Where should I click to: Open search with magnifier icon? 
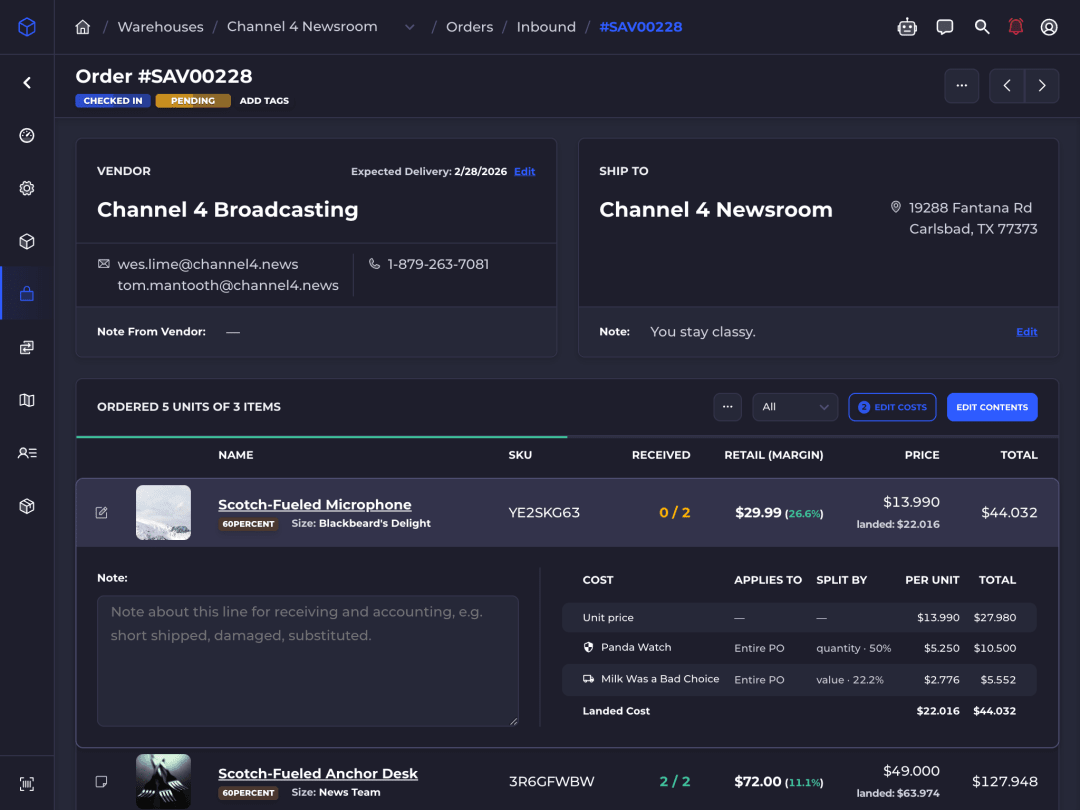click(982, 27)
